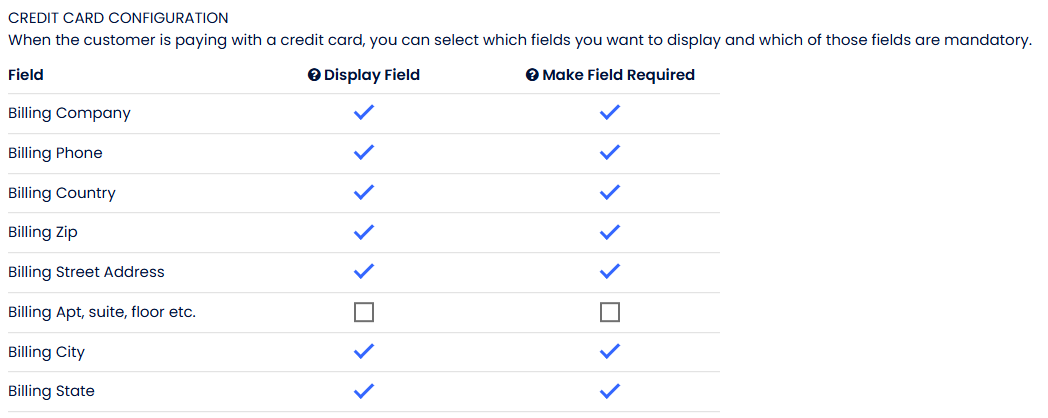Toggle Make Field Required for Billing Phone

610,153
